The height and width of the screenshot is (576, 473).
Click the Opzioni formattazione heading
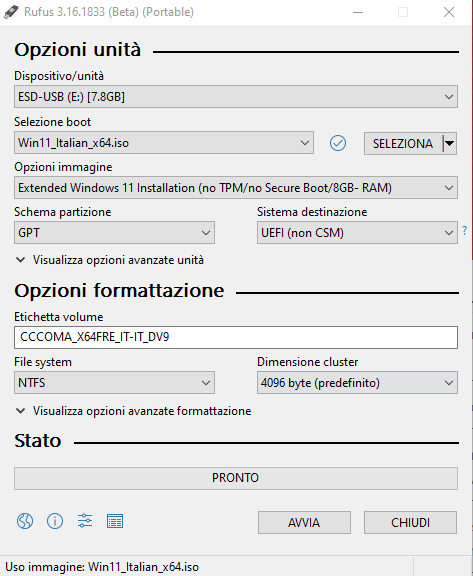[119, 291]
